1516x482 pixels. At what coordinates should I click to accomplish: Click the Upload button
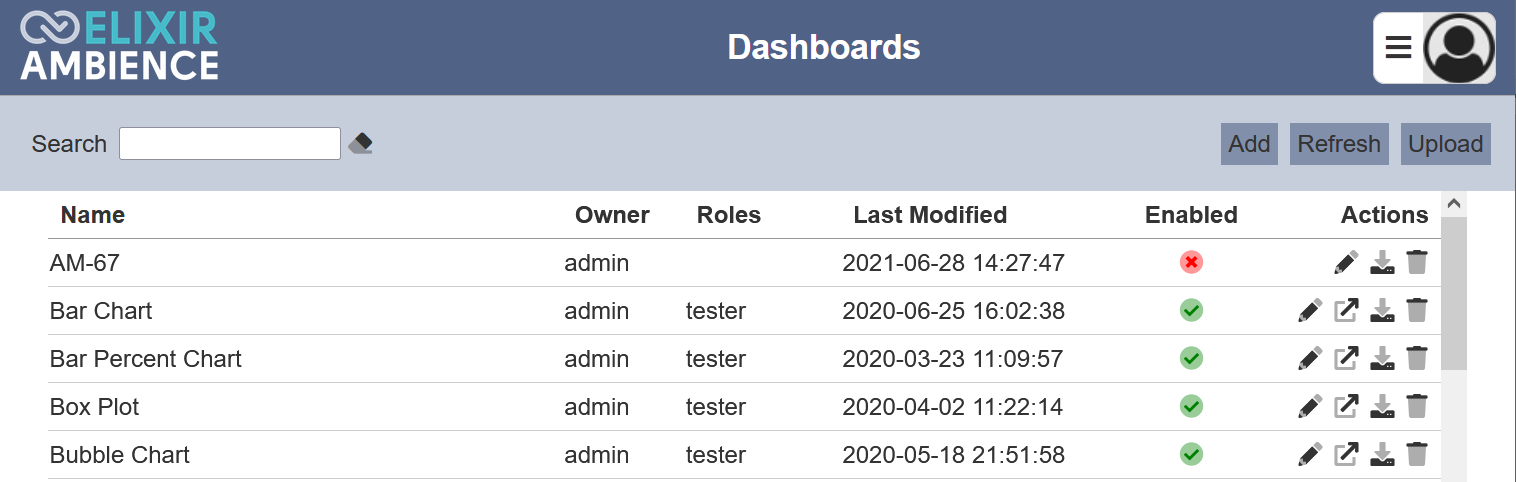[x=1445, y=144]
